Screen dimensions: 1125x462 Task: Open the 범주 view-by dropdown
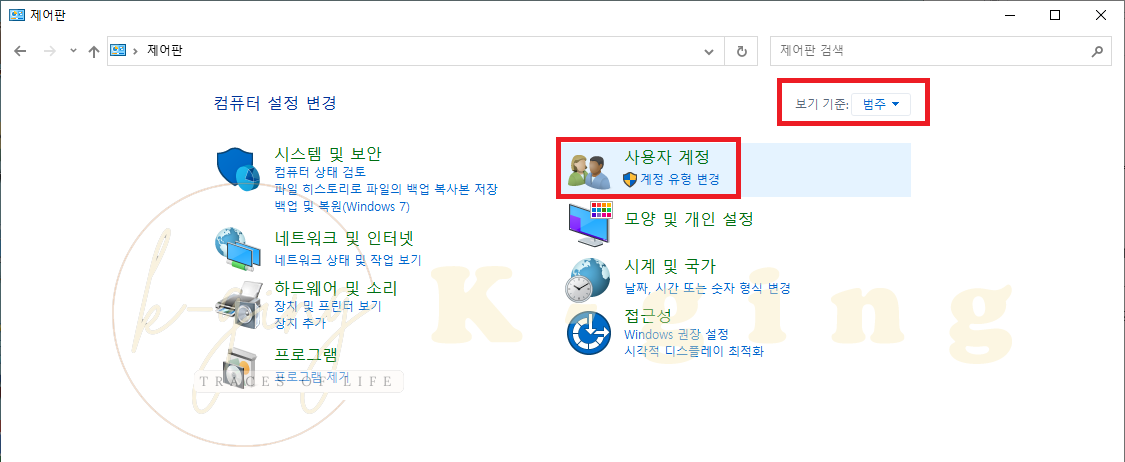click(x=881, y=105)
